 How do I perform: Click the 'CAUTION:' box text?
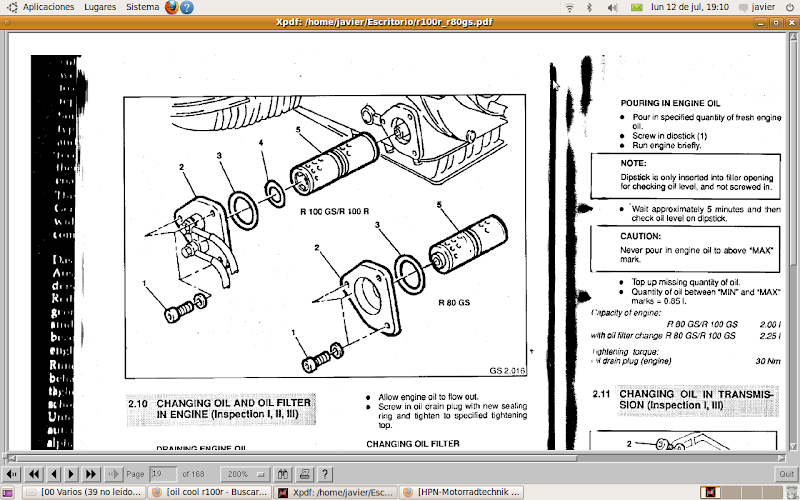point(640,236)
